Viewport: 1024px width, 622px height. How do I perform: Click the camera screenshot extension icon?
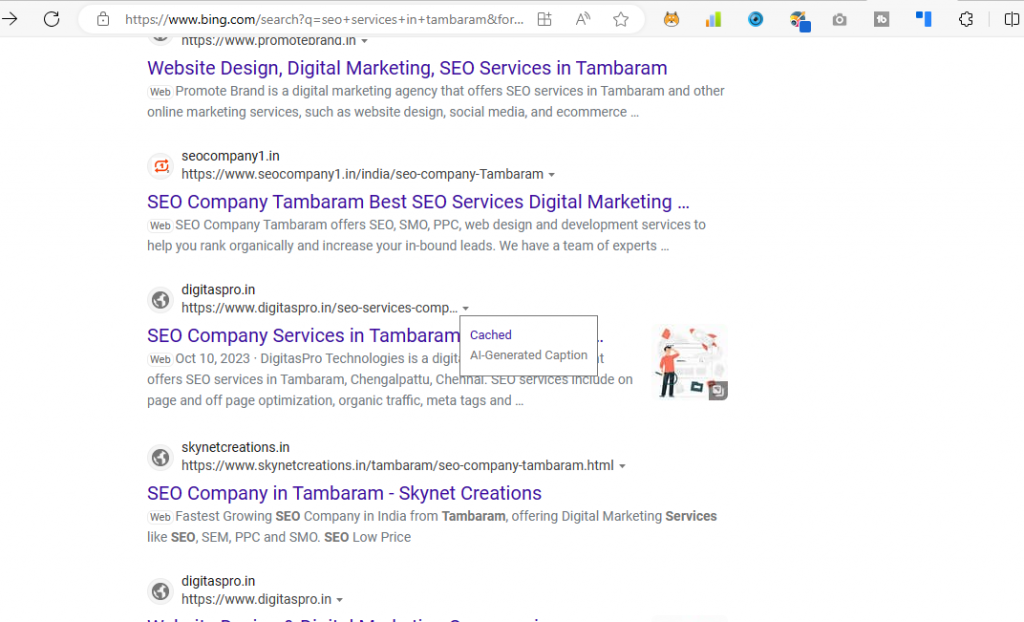(x=840, y=20)
